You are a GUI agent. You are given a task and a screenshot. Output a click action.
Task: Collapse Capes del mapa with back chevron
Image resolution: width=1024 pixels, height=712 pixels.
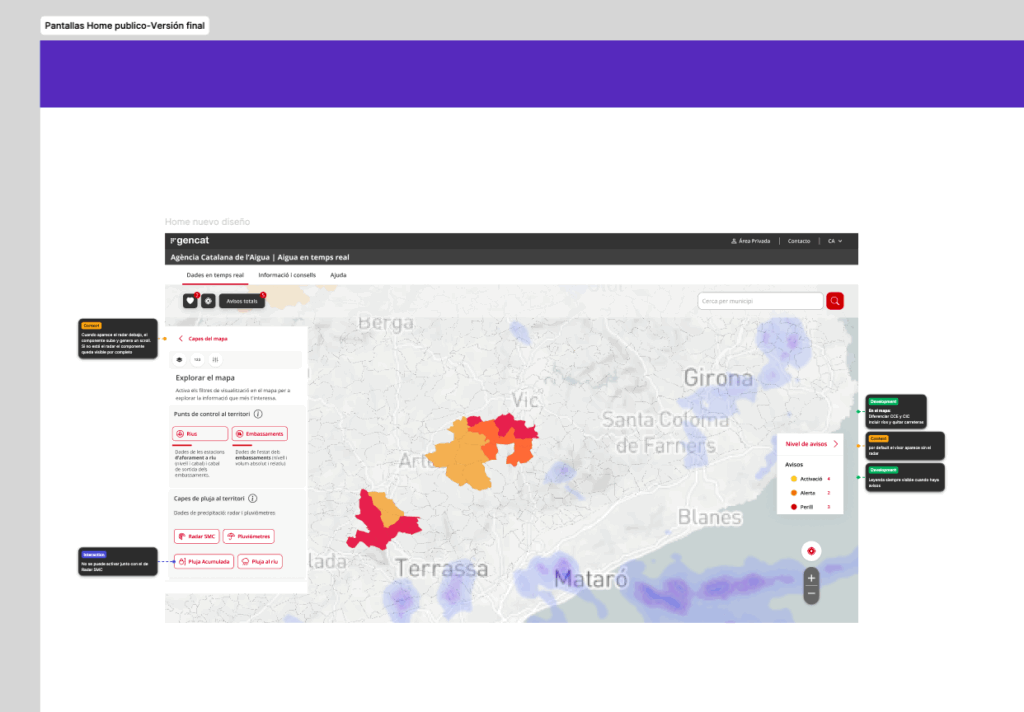point(181,338)
